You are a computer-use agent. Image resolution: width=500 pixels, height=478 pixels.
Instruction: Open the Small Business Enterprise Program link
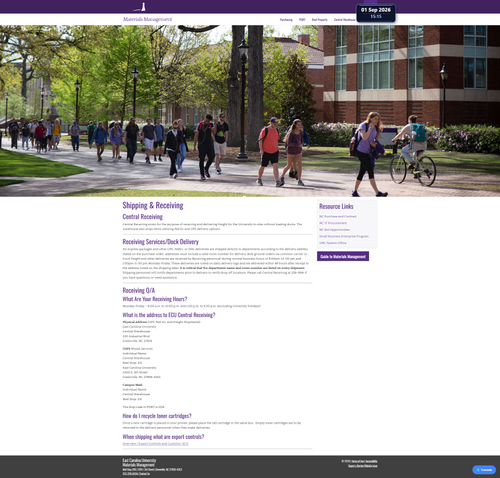pyautogui.click(x=344, y=236)
